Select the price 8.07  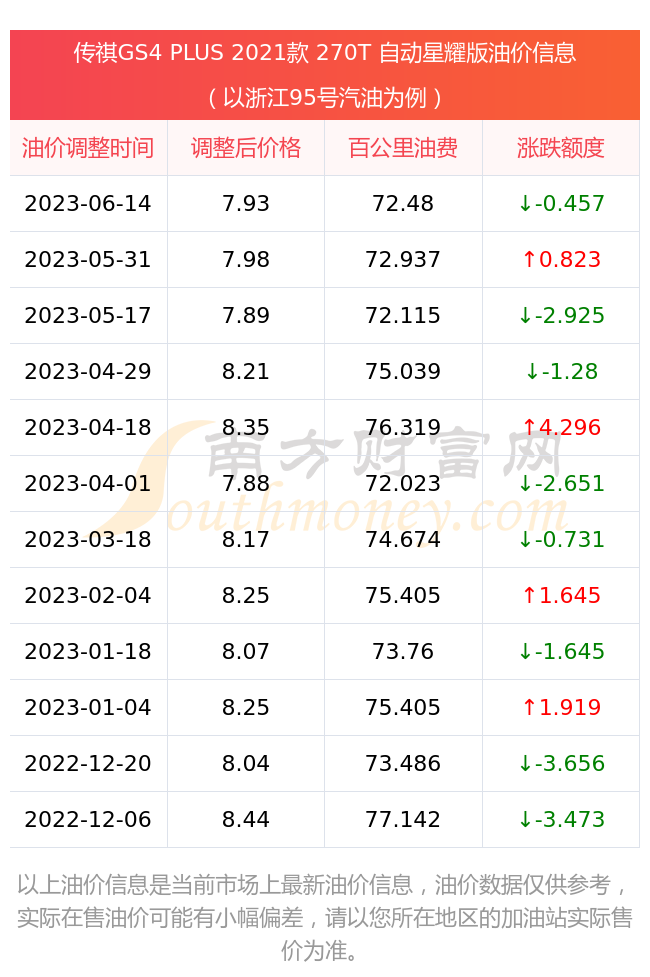point(246,652)
